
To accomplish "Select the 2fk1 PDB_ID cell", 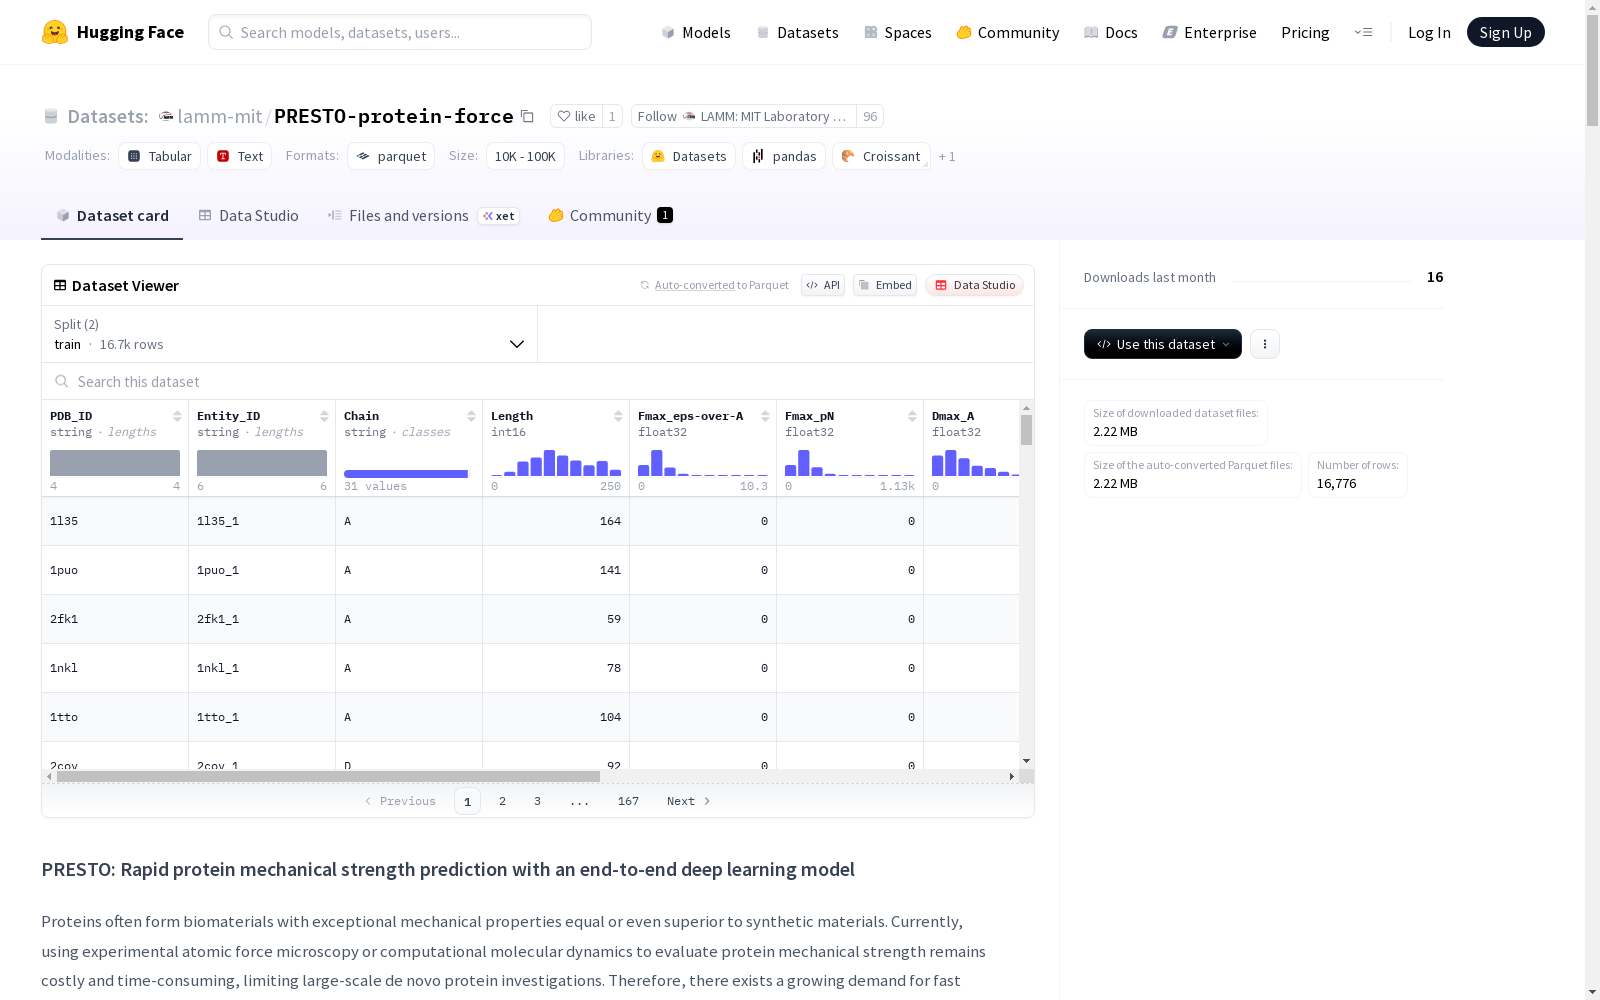I will coord(115,619).
